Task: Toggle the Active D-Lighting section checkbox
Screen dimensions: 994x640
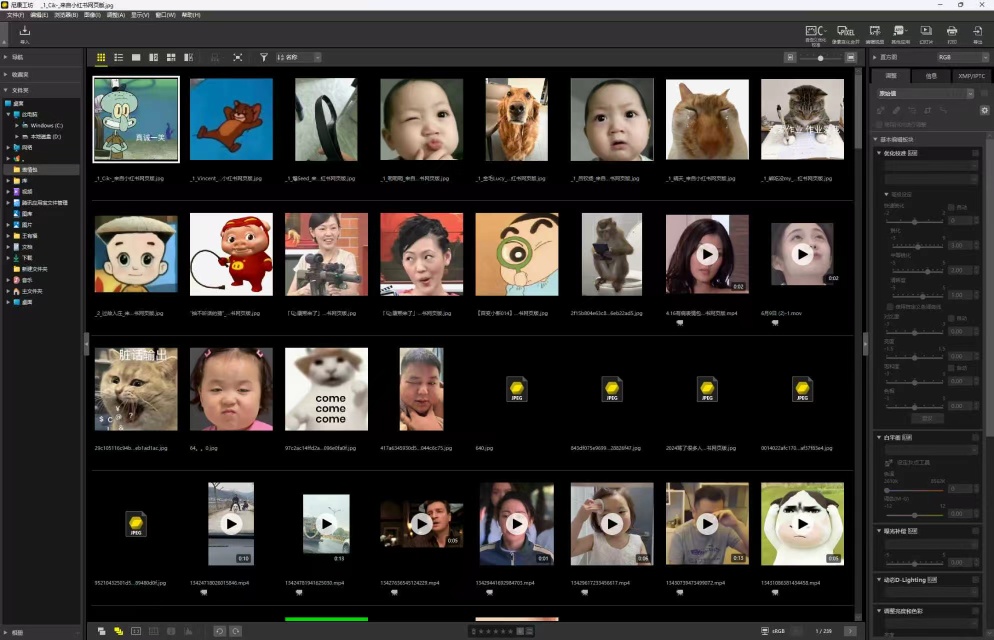Action: click(x=976, y=580)
